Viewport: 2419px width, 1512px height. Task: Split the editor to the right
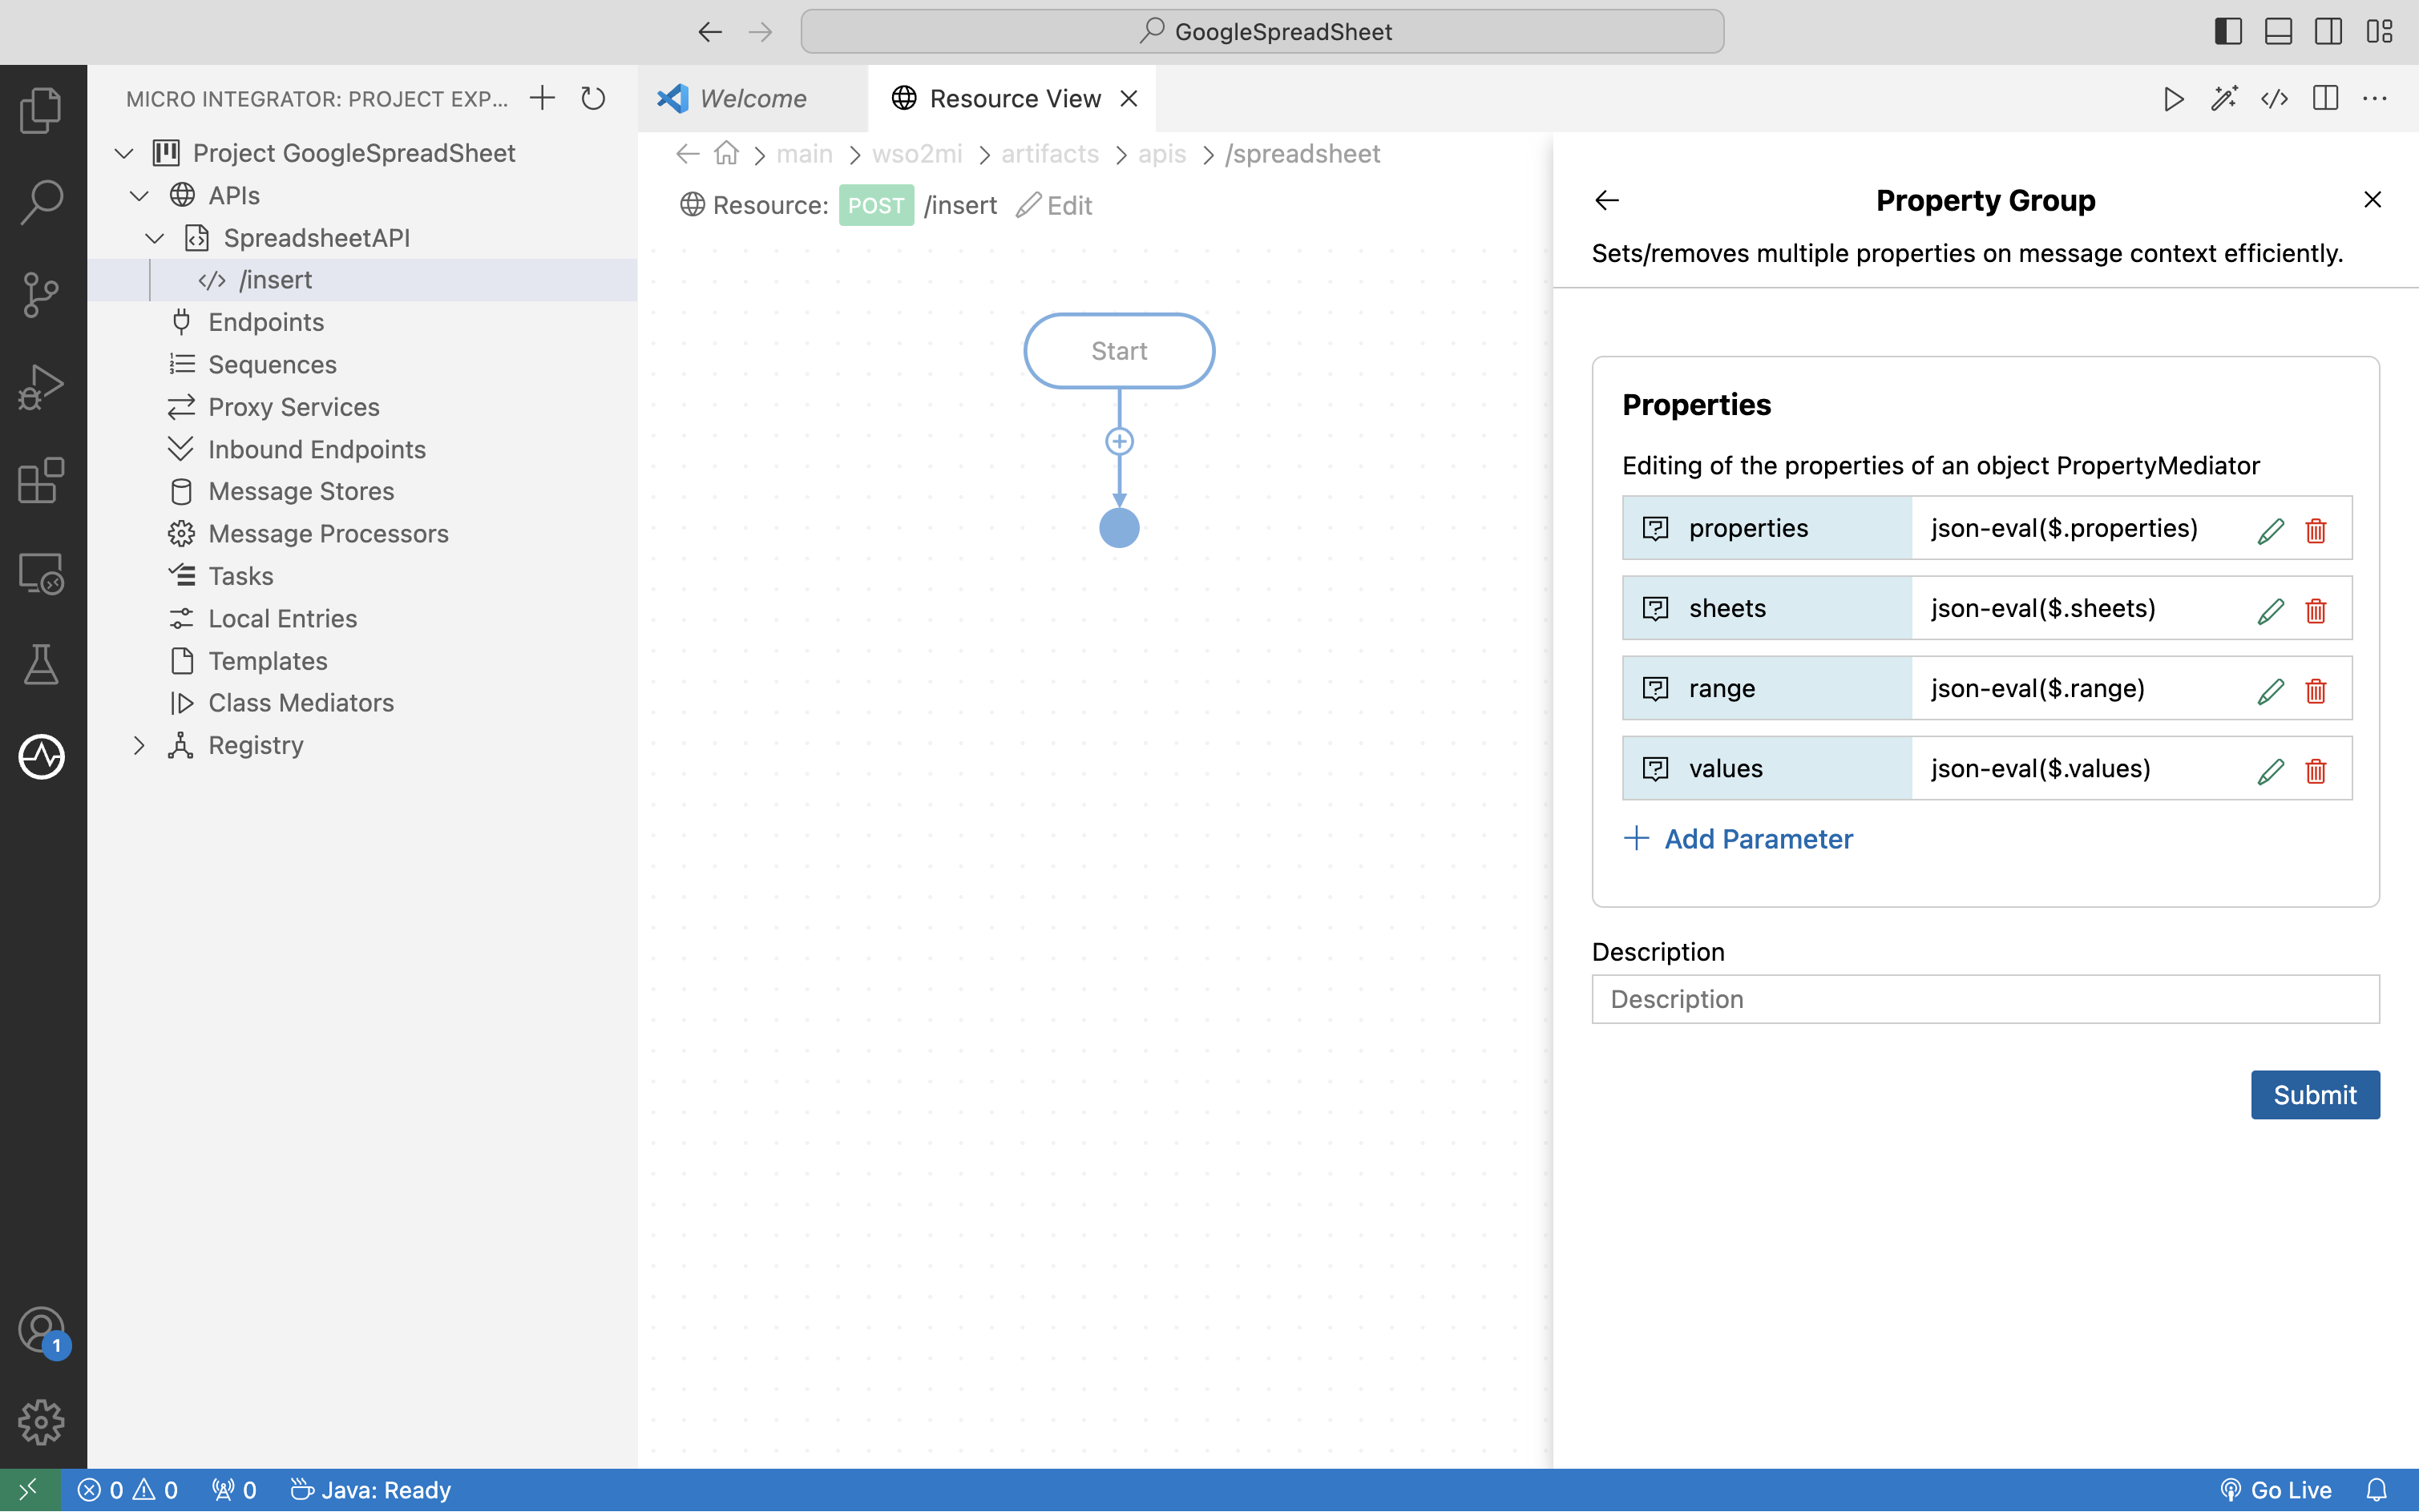tap(2325, 98)
